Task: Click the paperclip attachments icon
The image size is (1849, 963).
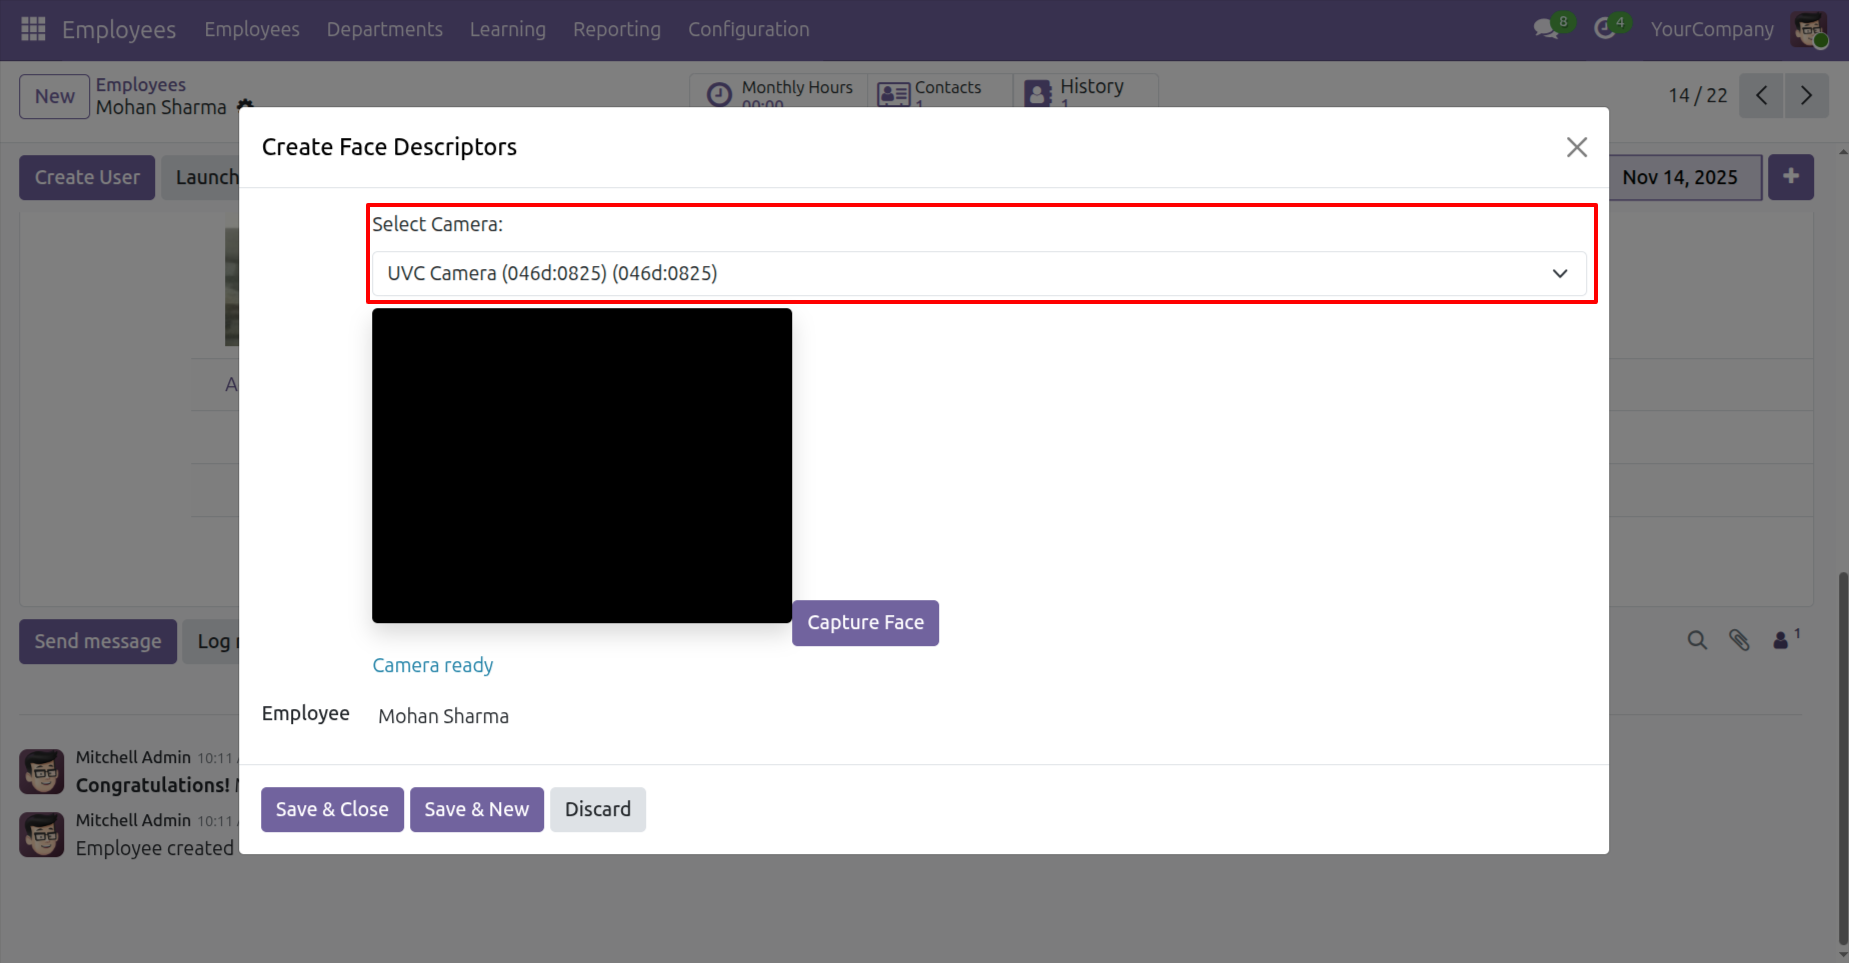Action: click(1739, 640)
